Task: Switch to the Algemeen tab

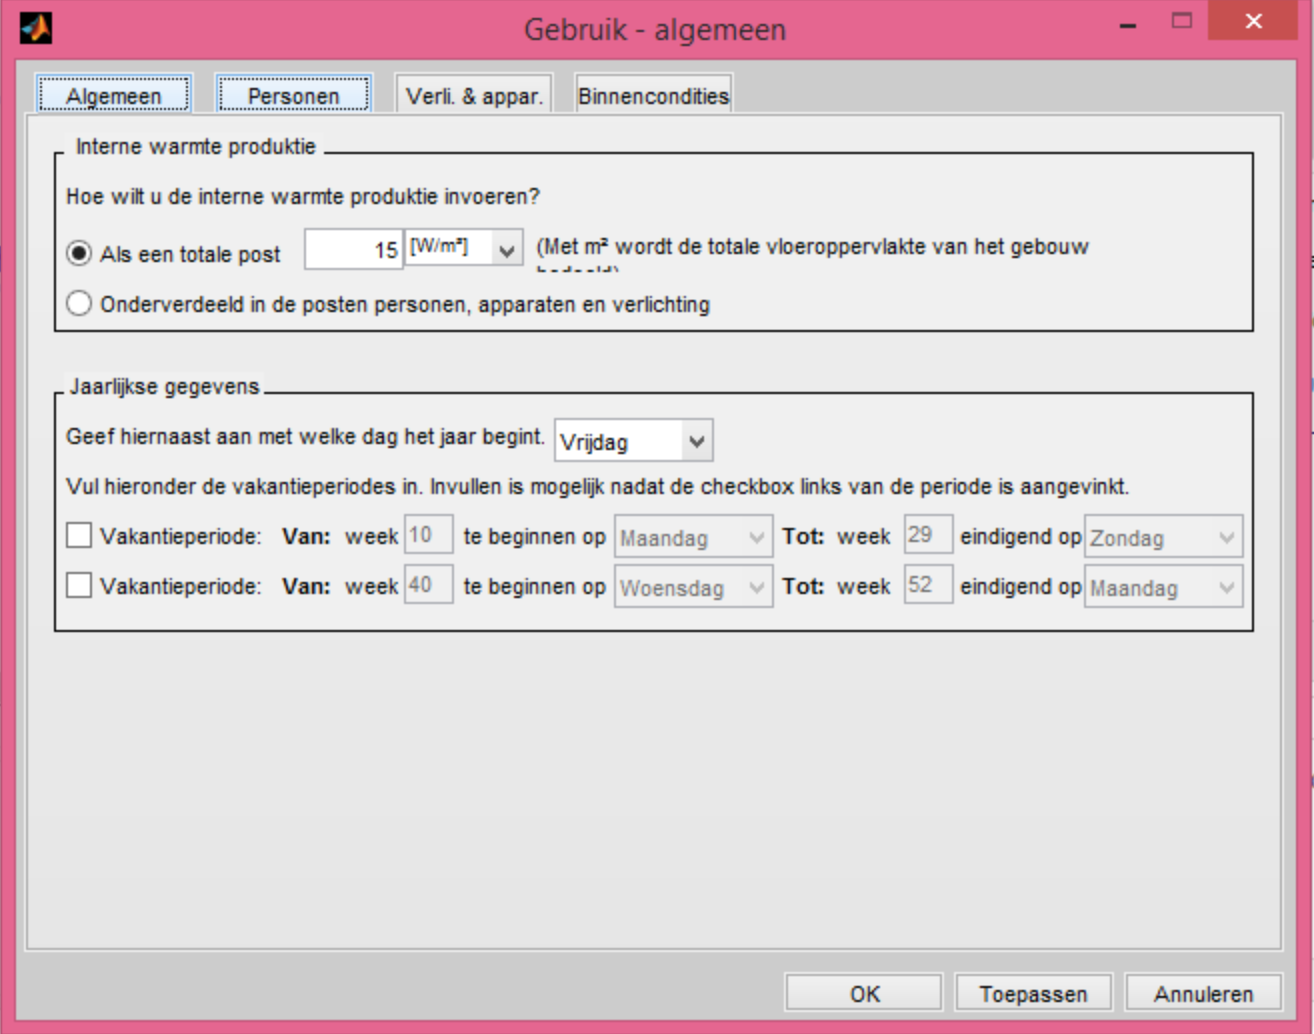Action: pos(114,95)
